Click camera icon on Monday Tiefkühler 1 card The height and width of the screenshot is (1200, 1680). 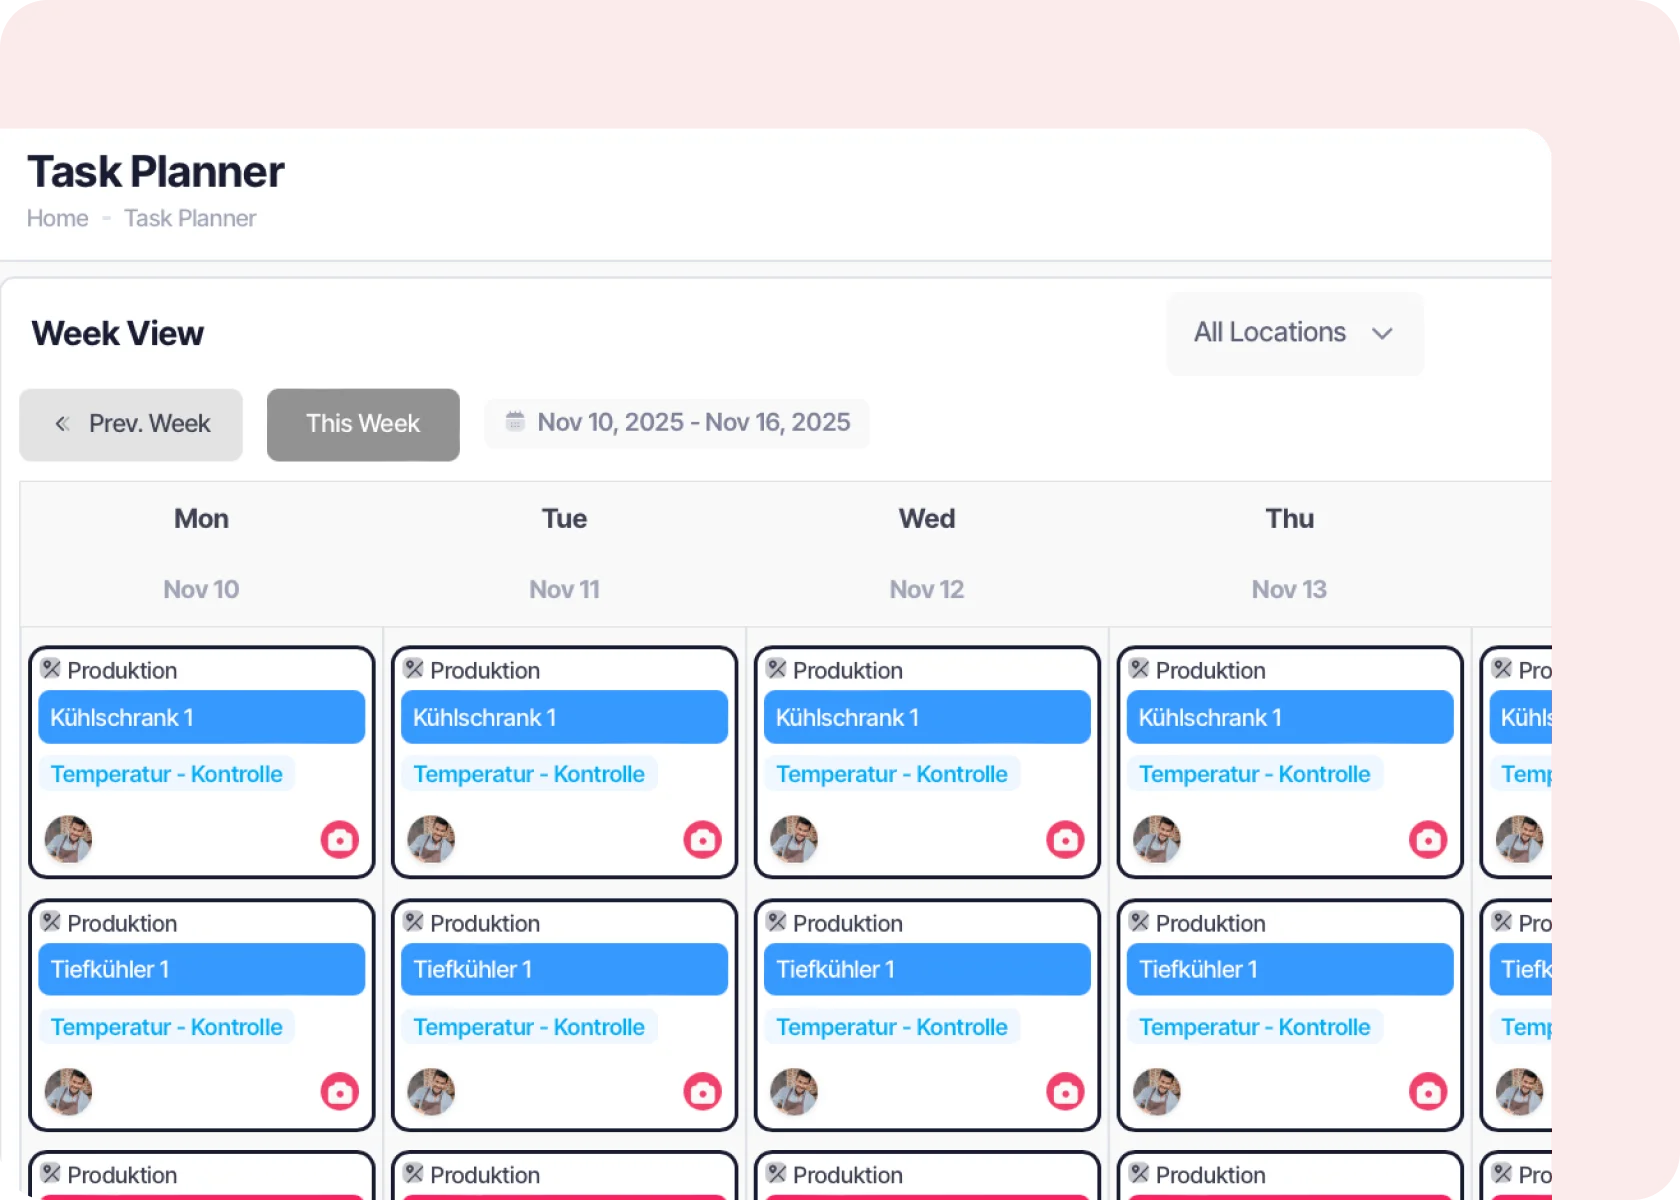[x=340, y=1092]
